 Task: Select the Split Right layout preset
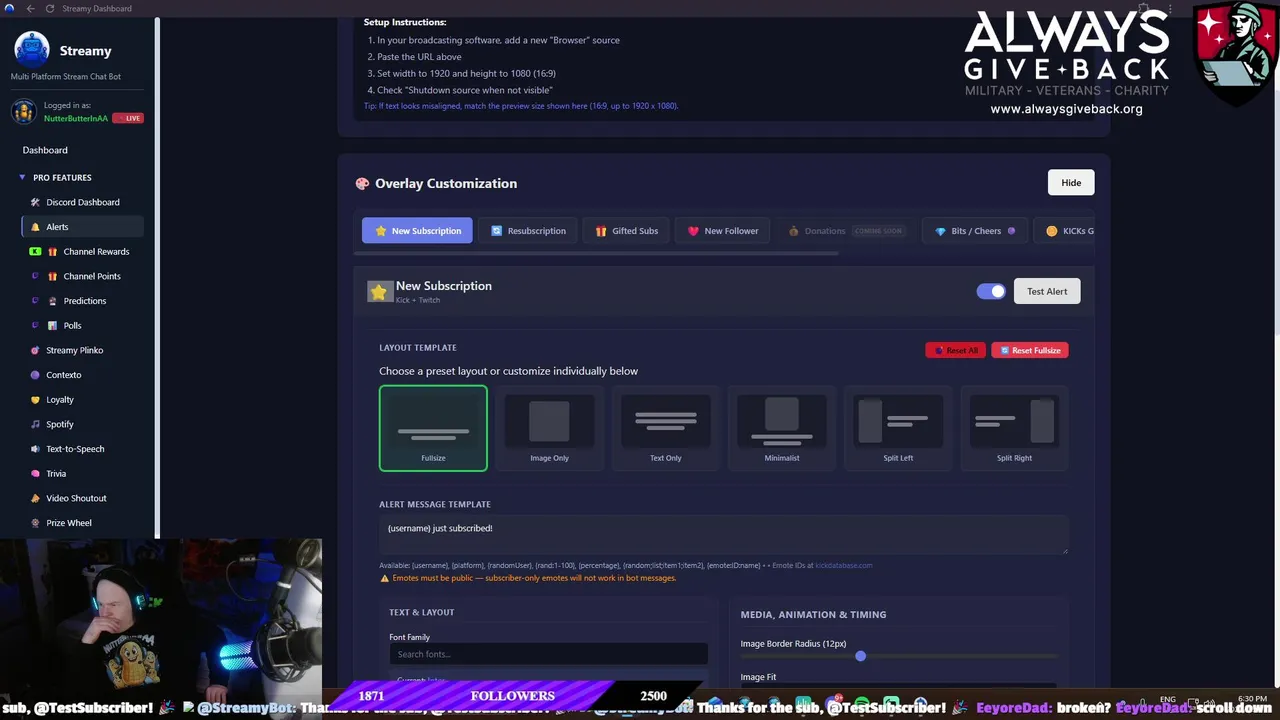coord(1014,428)
